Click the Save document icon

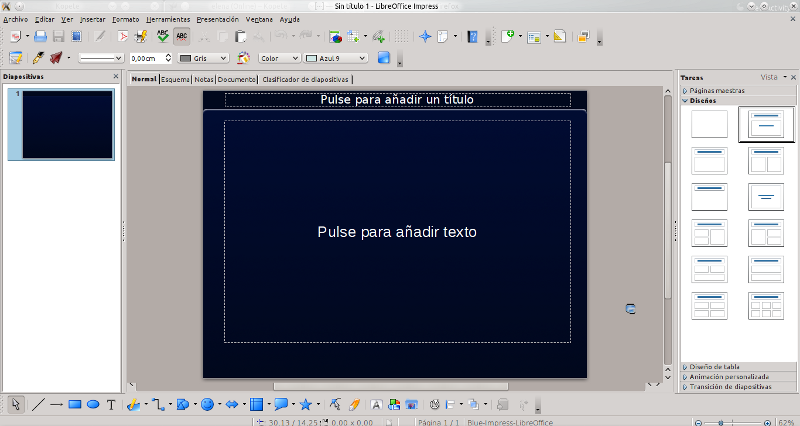(x=58, y=36)
